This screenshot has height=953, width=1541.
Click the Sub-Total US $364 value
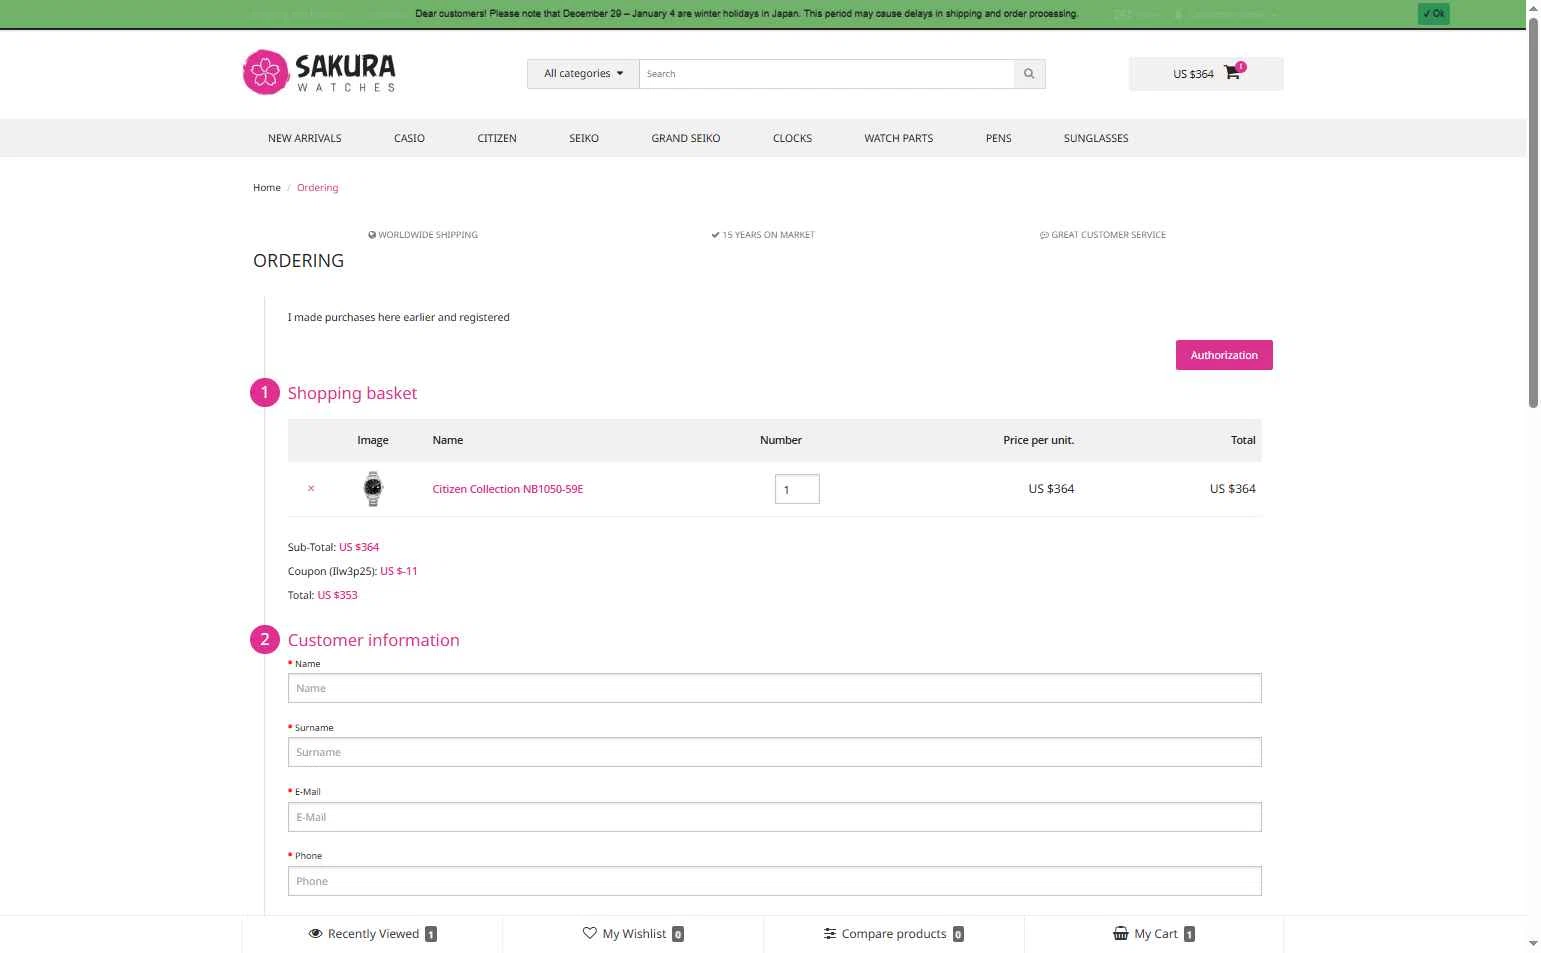(x=359, y=547)
